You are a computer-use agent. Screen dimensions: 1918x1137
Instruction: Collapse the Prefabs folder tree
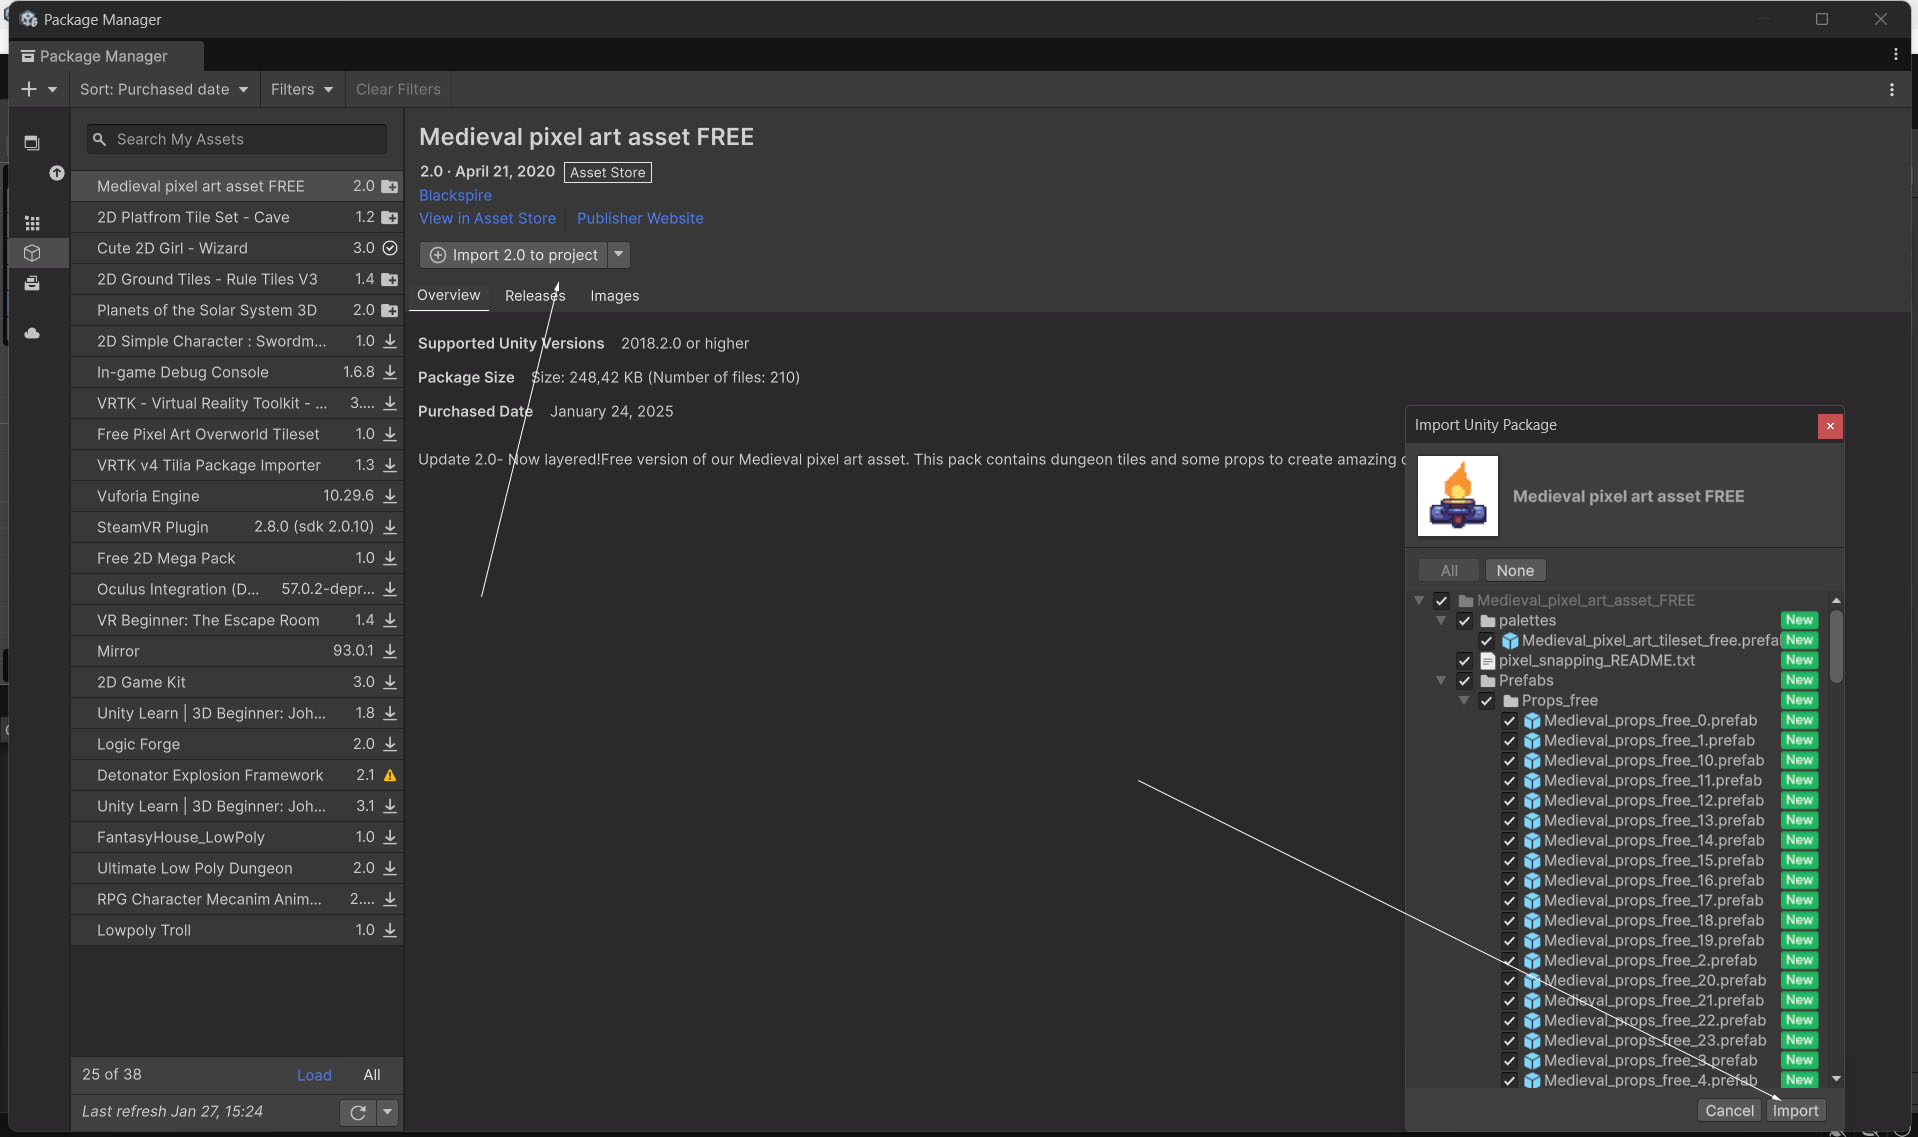pyautogui.click(x=1441, y=681)
